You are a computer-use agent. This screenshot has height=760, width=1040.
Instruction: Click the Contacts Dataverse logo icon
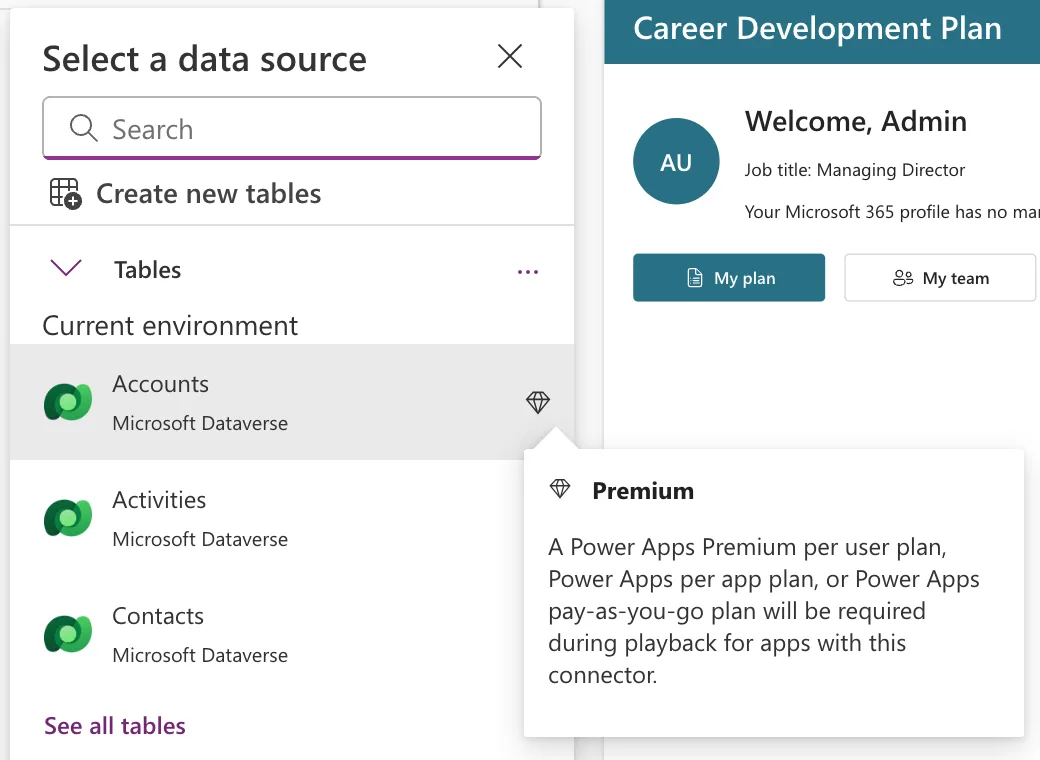tap(68, 634)
